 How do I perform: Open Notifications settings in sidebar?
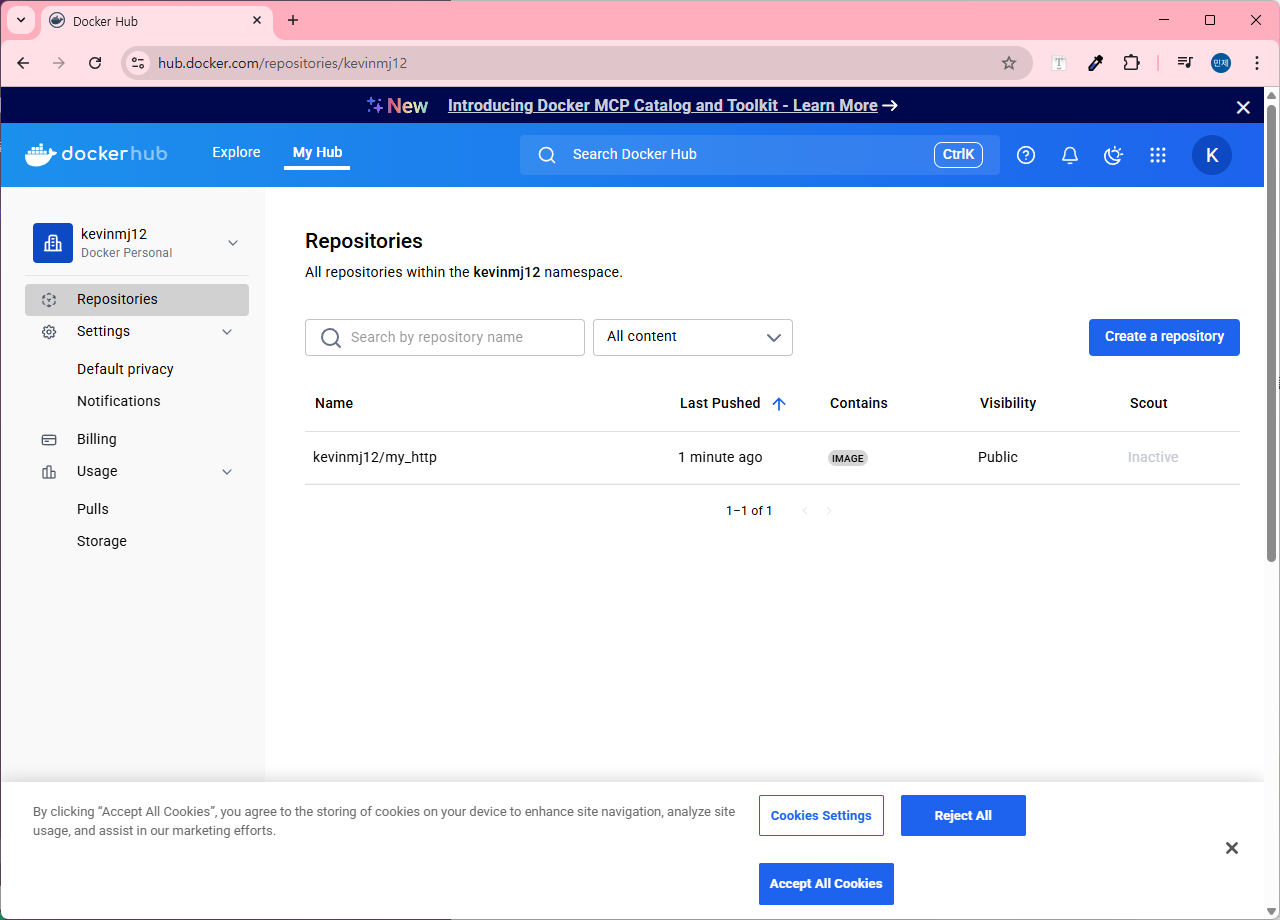tap(118, 402)
